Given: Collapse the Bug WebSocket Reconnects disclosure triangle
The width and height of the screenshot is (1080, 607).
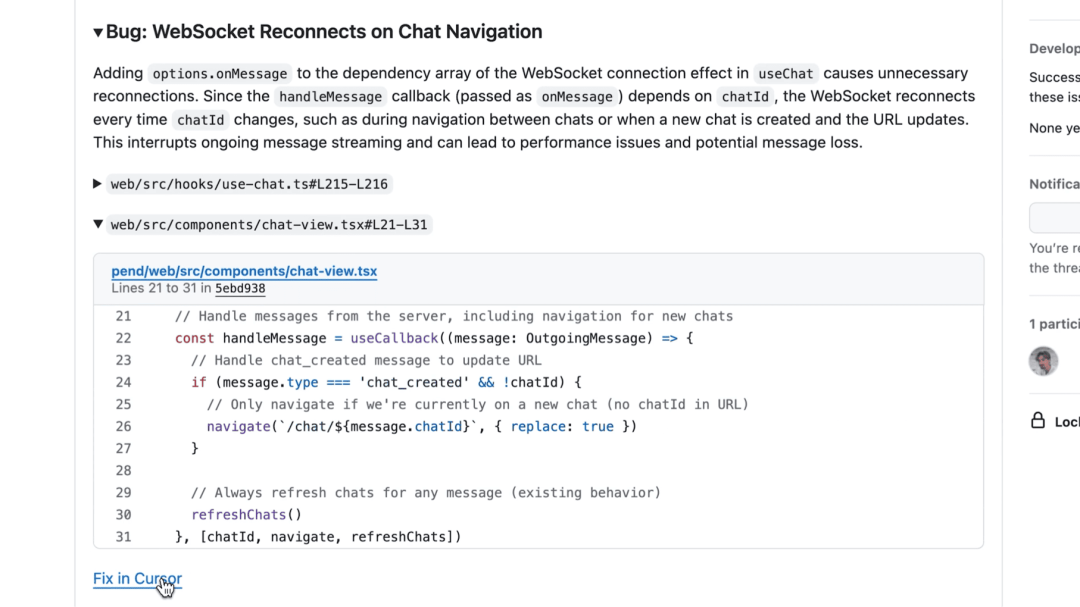Looking at the screenshot, I should coord(98,32).
